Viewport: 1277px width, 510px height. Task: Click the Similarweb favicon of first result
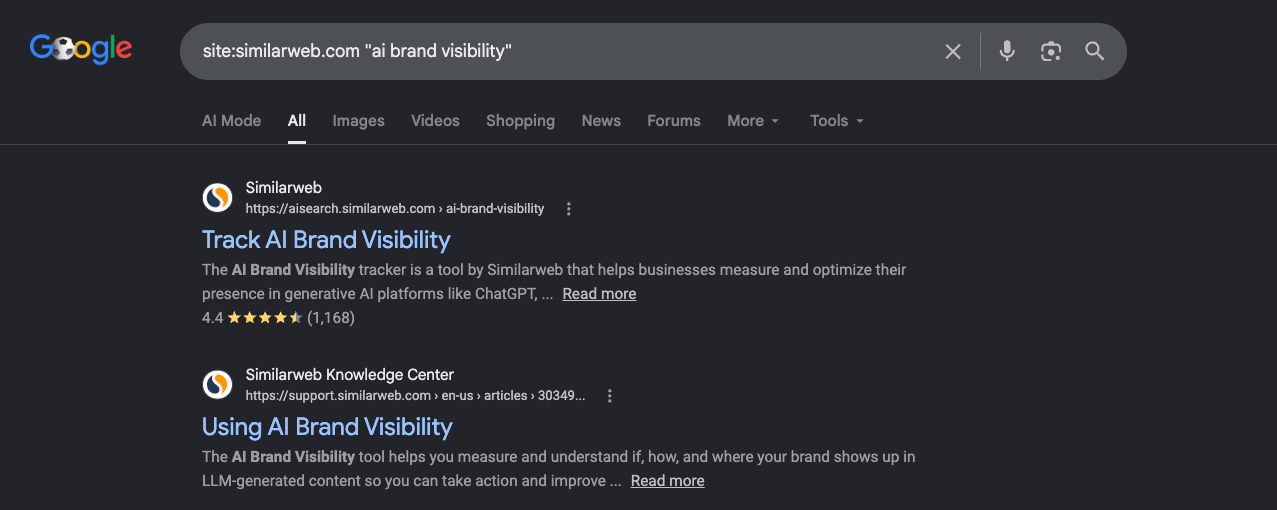click(217, 198)
